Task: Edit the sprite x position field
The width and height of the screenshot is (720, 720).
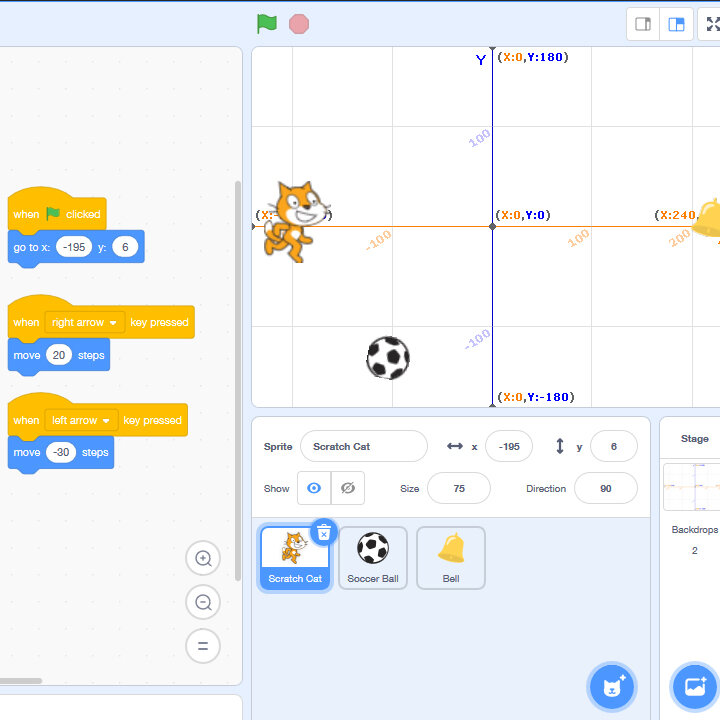Action: click(x=509, y=446)
